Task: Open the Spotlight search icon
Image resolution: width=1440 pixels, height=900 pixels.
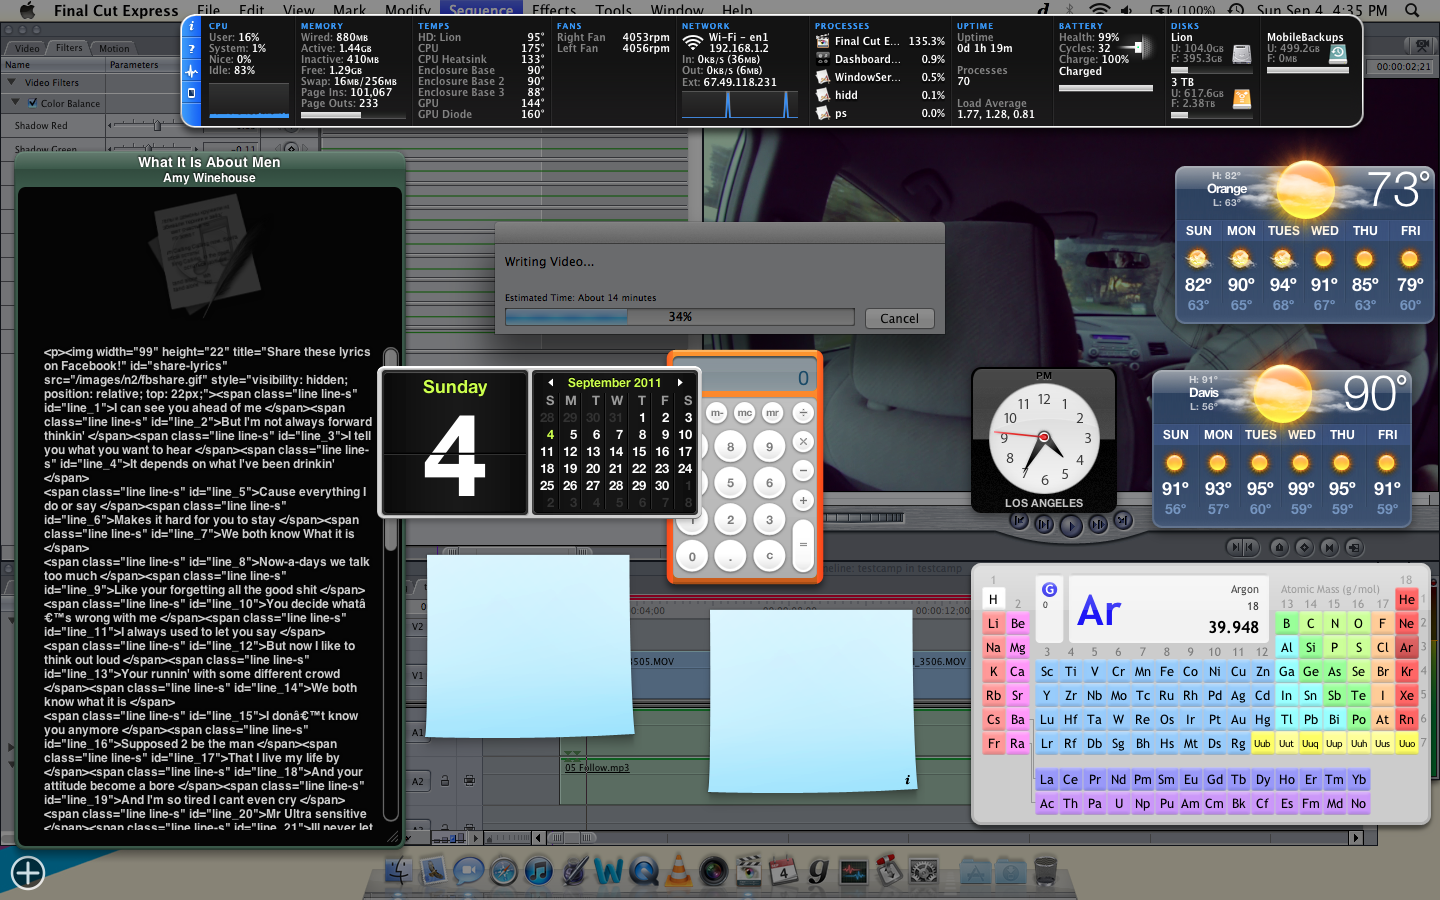Action: [x=1412, y=10]
